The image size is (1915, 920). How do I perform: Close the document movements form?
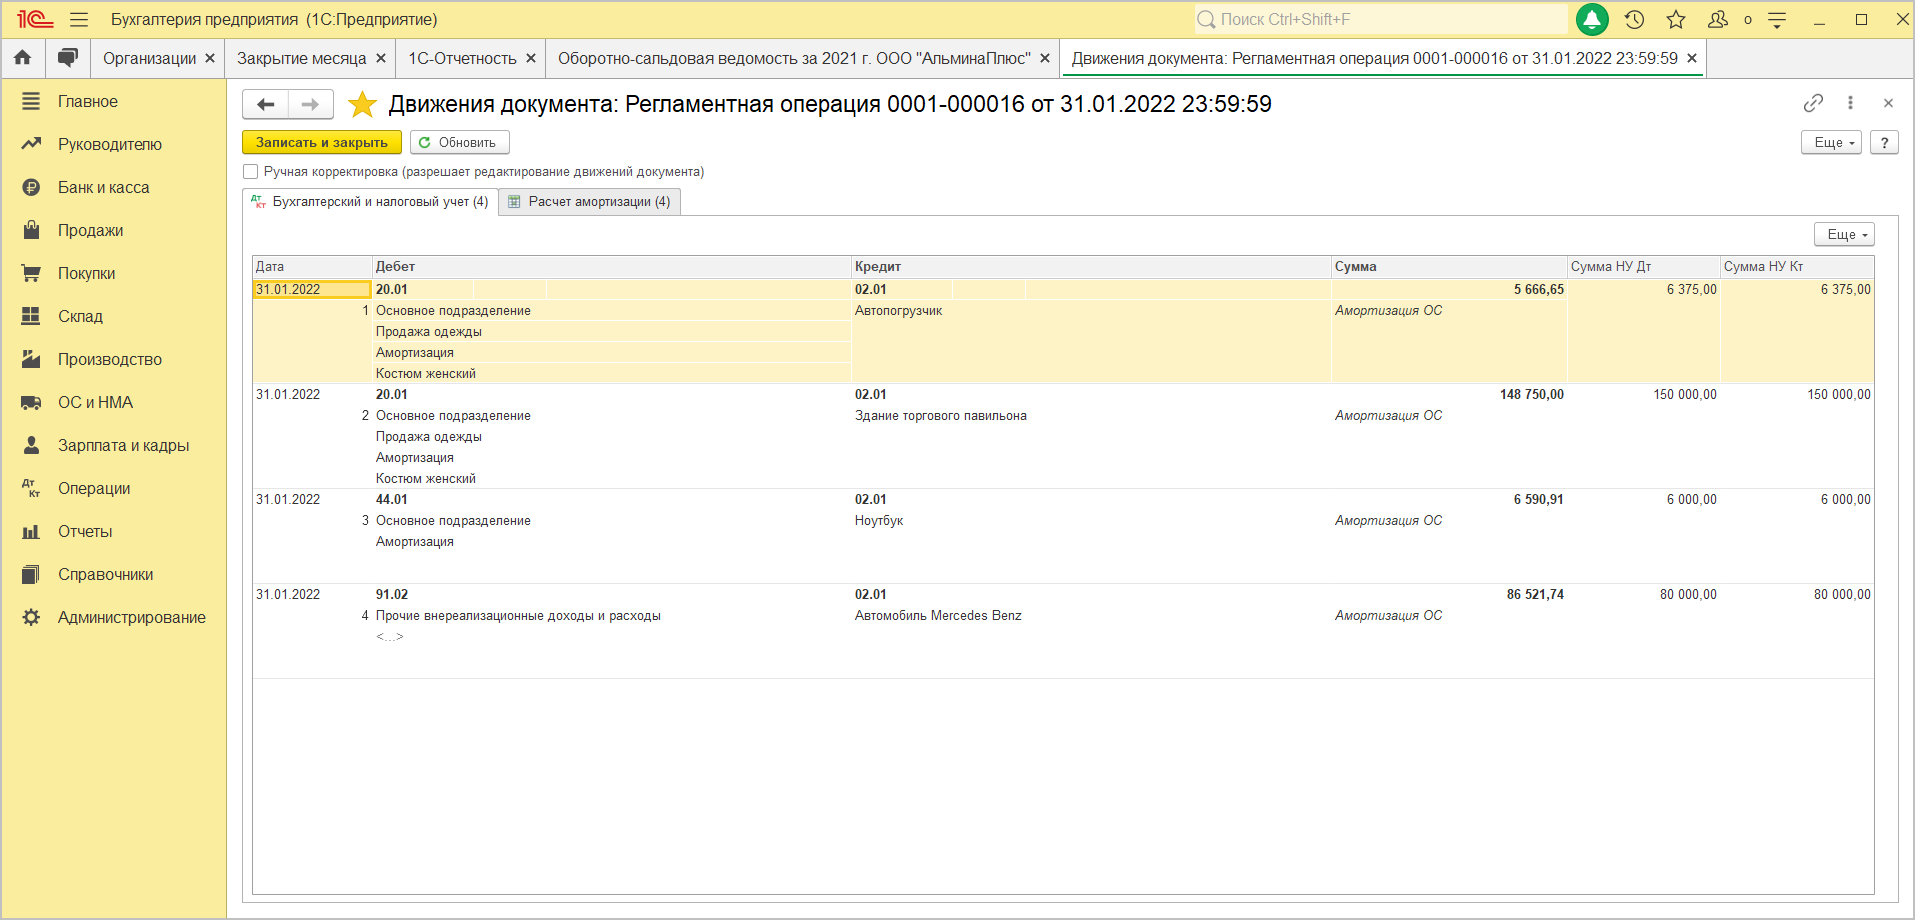click(x=1888, y=103)
